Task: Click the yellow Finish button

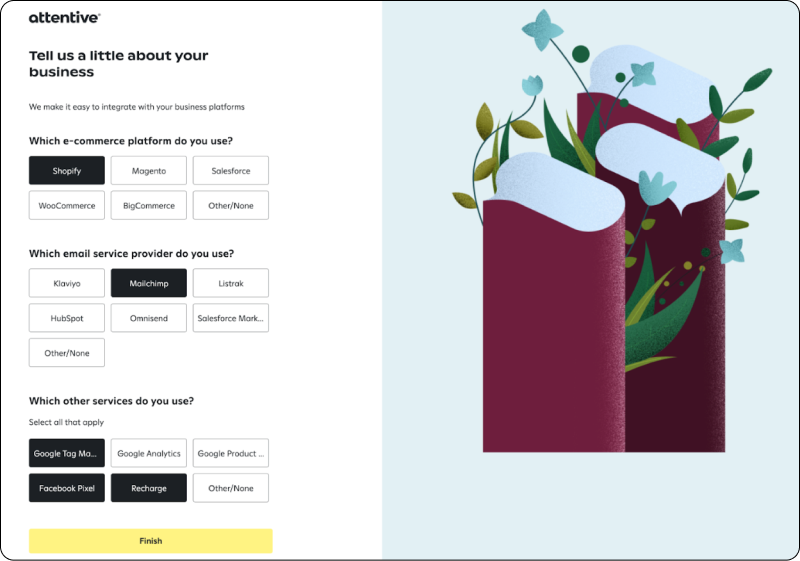Action: pyautogui.click(x=151, y=541)
